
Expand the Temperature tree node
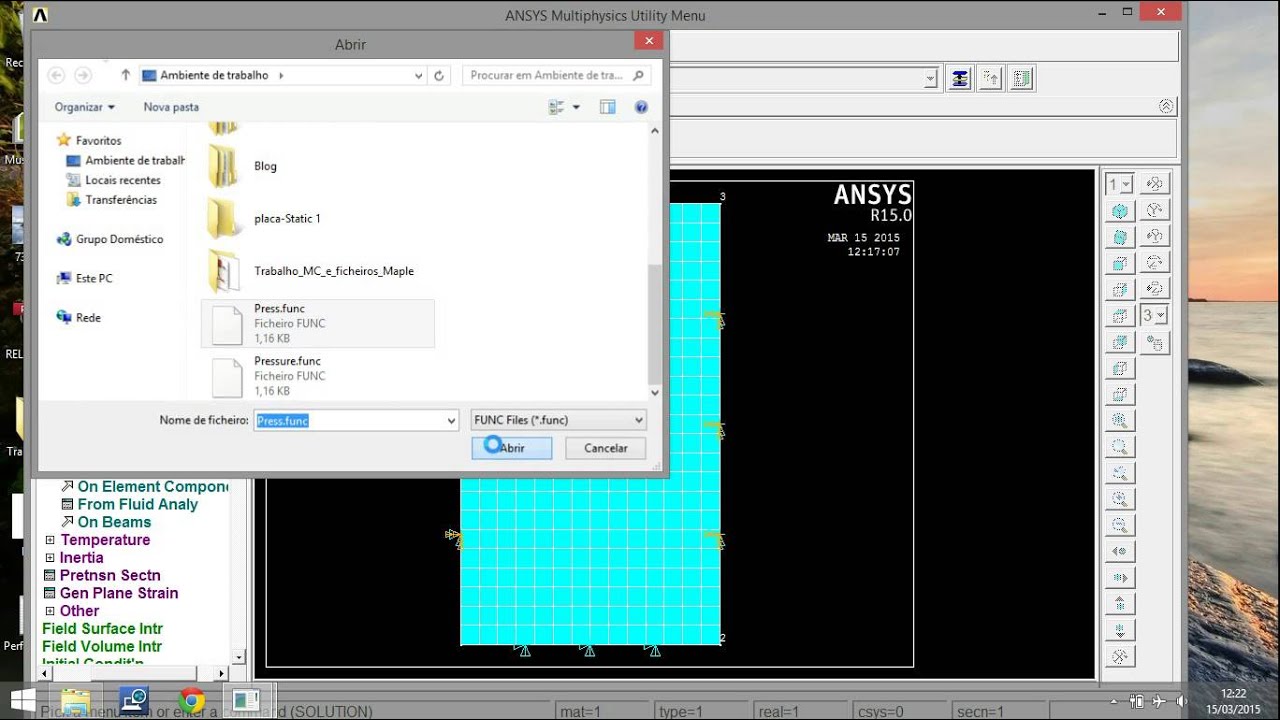(50, 540)
